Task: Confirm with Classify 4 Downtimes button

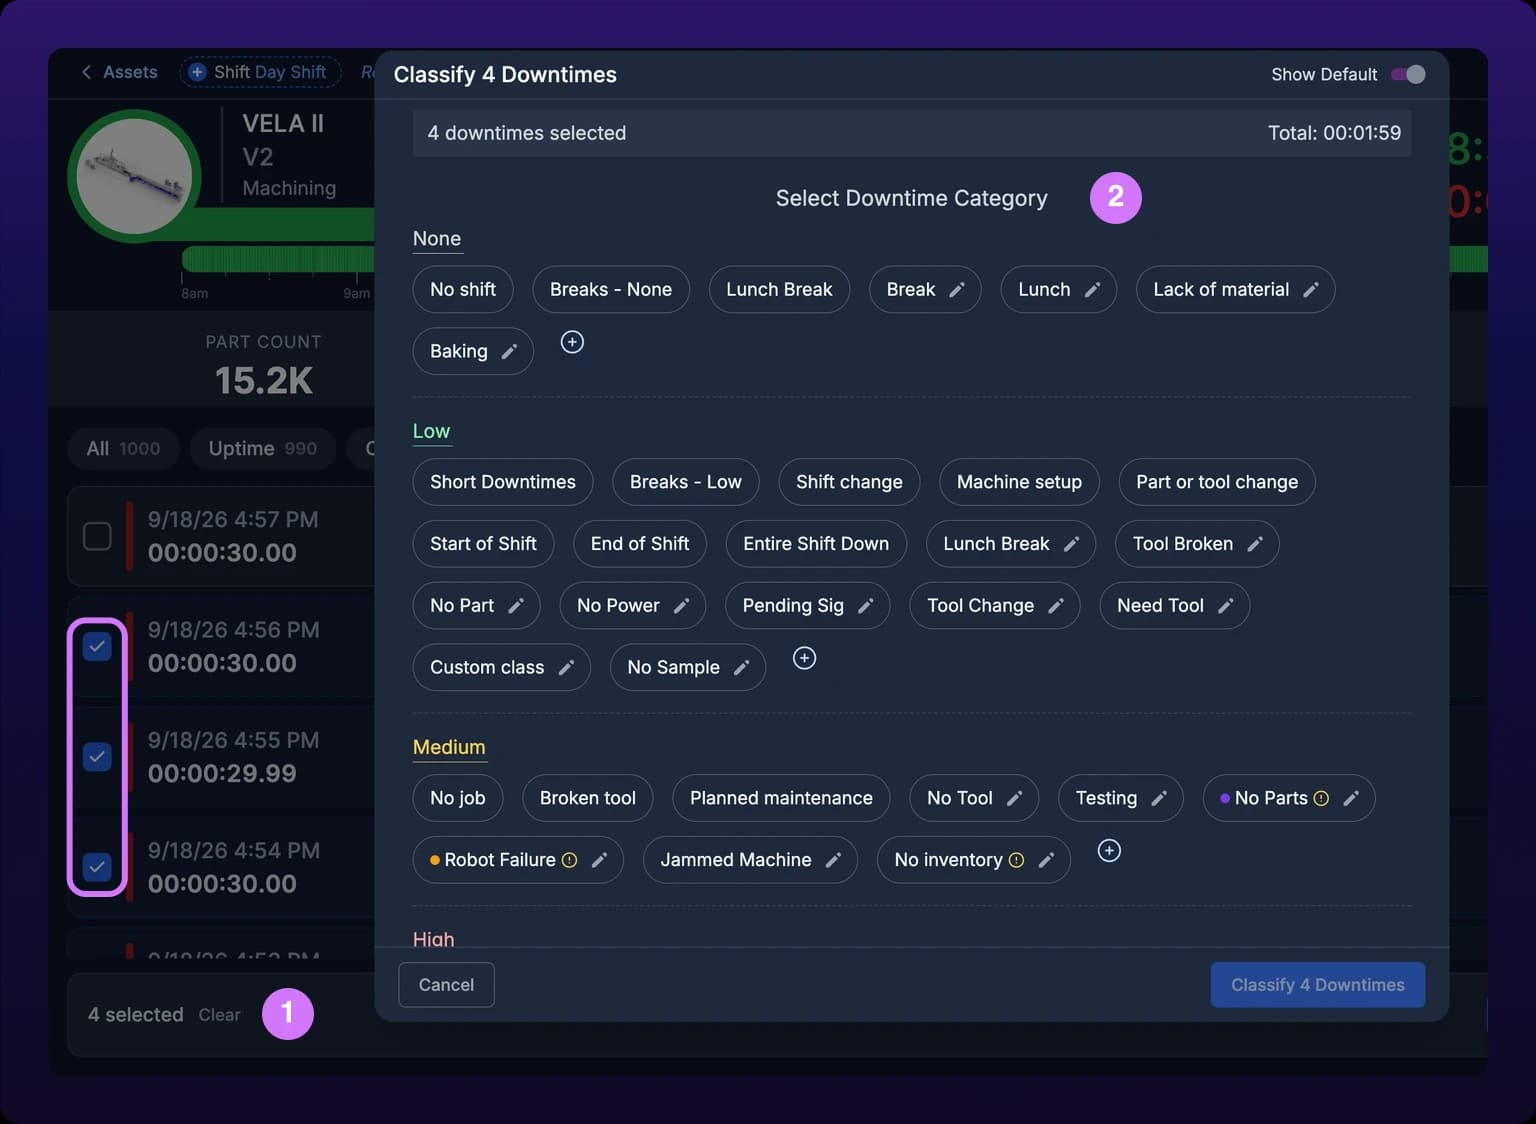Action: pos(1317,985)
